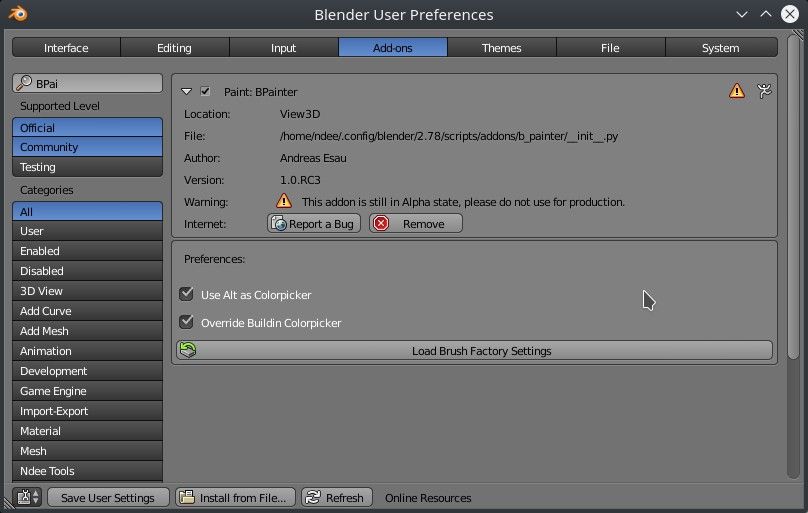Click the window shade down-arrow in title bar
The height and width of the screenshot is (513, 808).
[742, 14]
